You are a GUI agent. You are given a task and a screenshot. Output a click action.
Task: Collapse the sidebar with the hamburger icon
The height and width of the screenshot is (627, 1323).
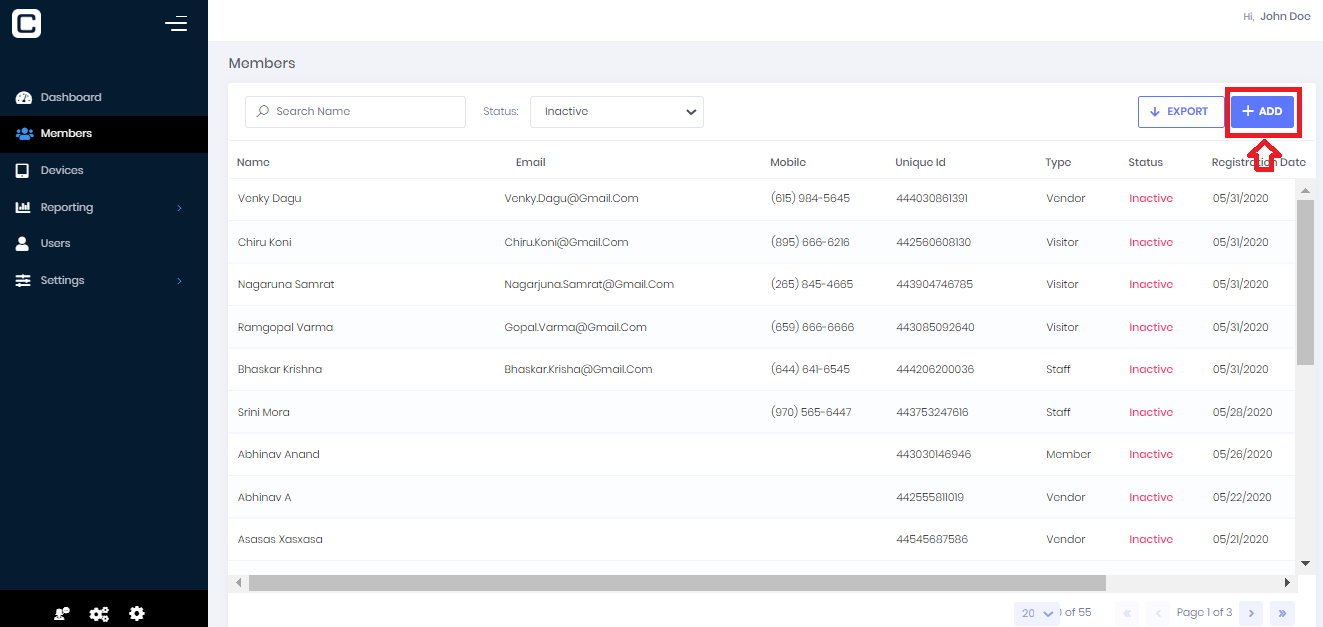176,23
